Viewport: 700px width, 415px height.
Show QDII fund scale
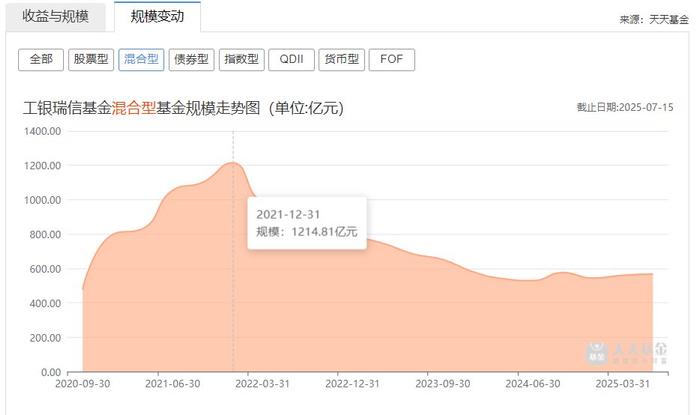pyautogui.click(x=292, y=59)
